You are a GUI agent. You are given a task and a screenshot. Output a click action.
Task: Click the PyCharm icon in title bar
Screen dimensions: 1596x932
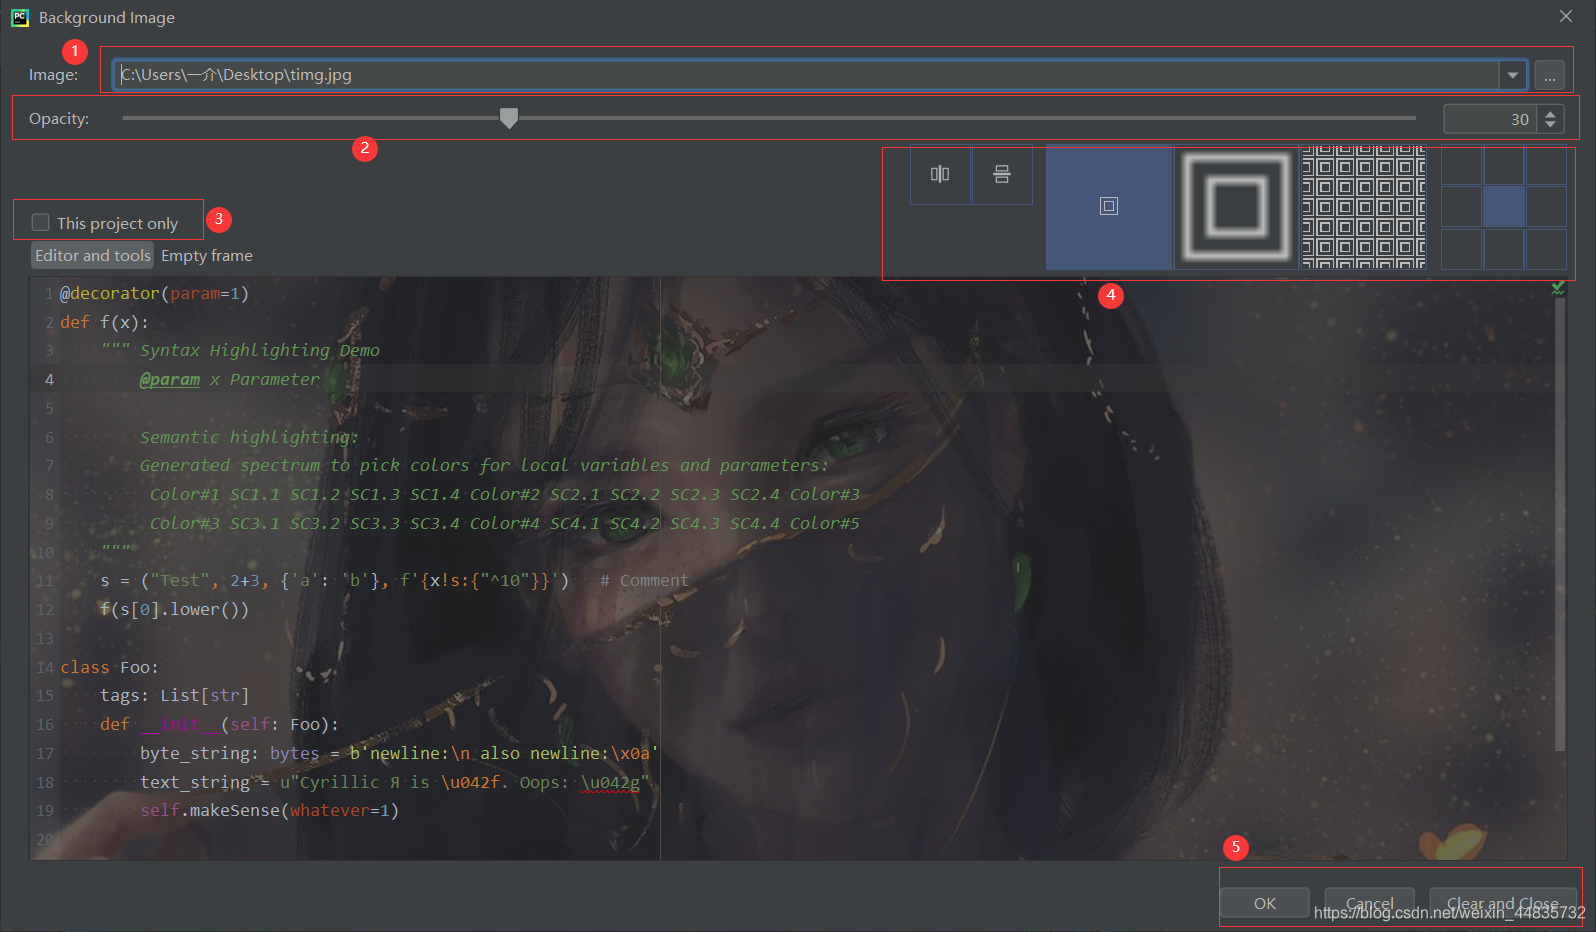coord(20,17)
